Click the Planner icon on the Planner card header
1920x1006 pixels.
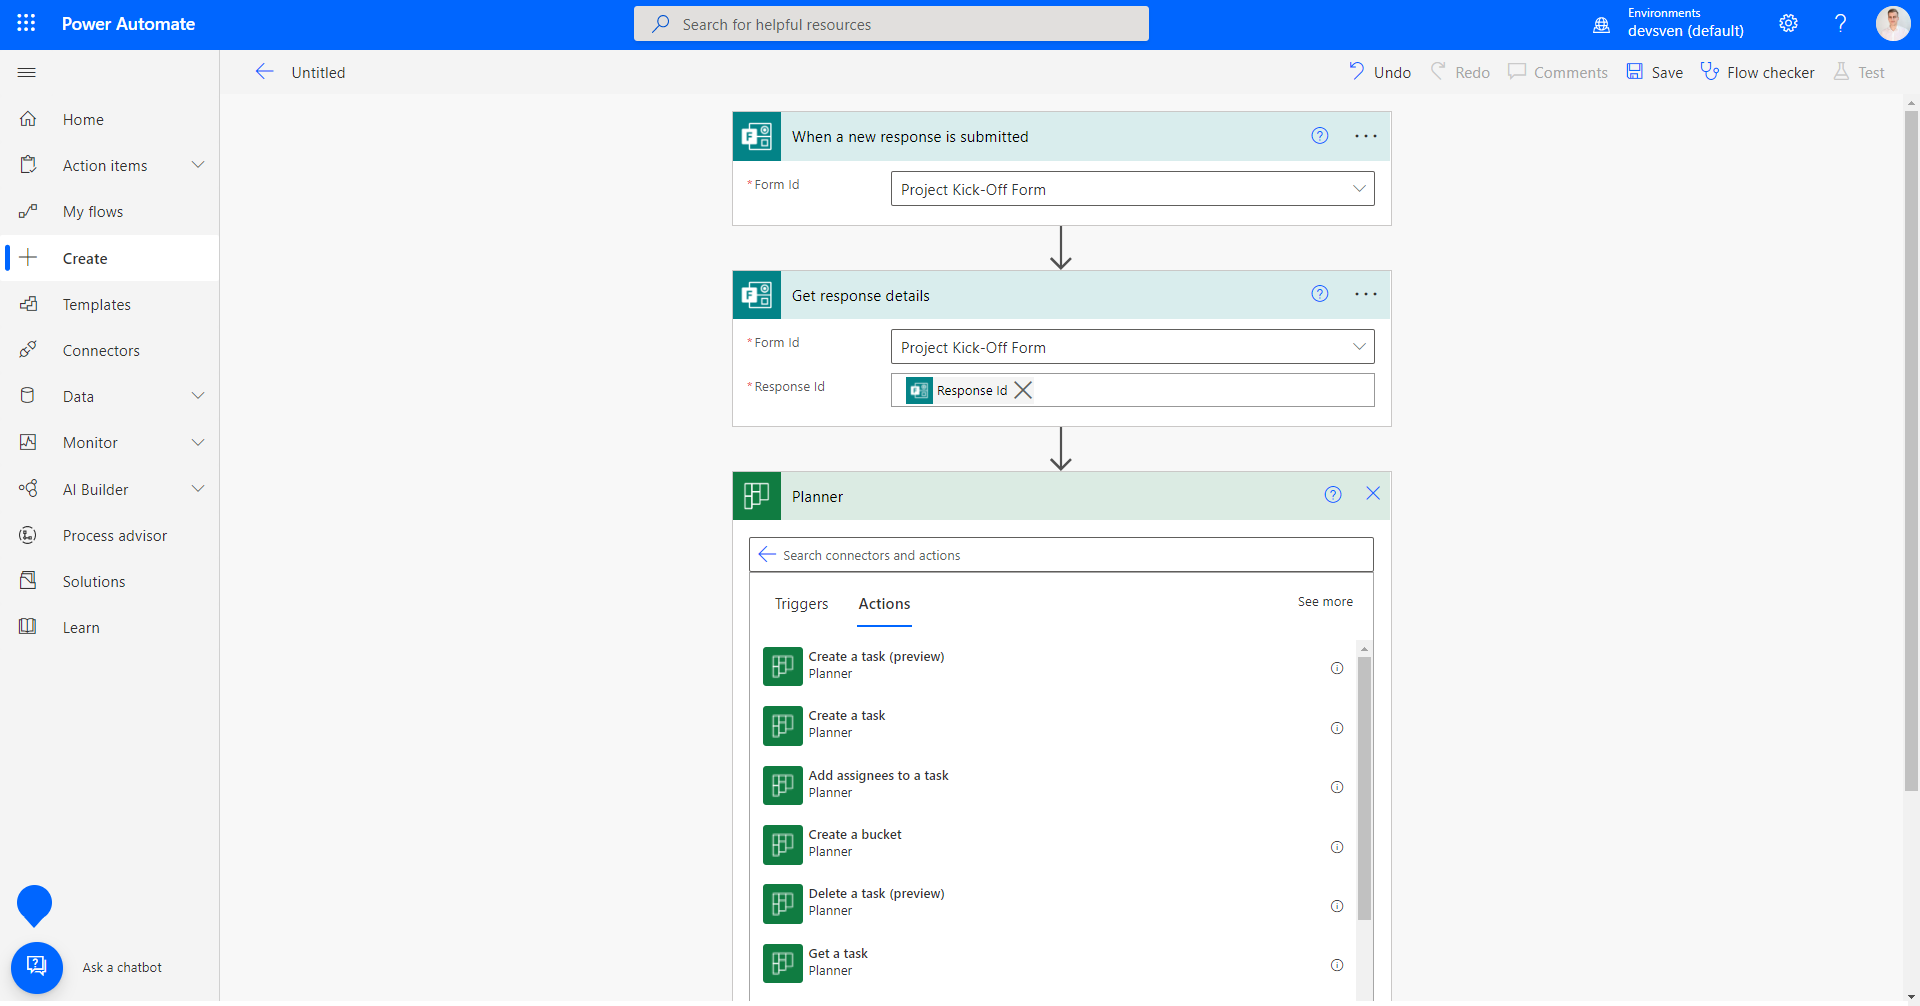click(x=757, y=496)
